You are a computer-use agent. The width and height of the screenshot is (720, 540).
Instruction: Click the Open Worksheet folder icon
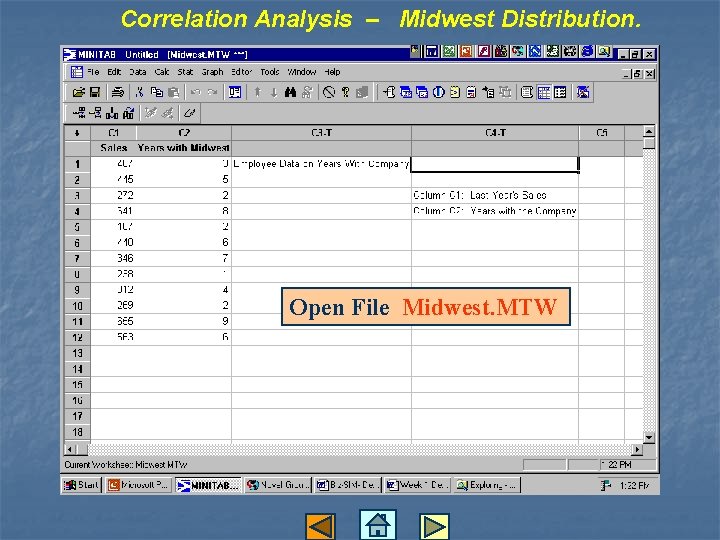point(79,92)
